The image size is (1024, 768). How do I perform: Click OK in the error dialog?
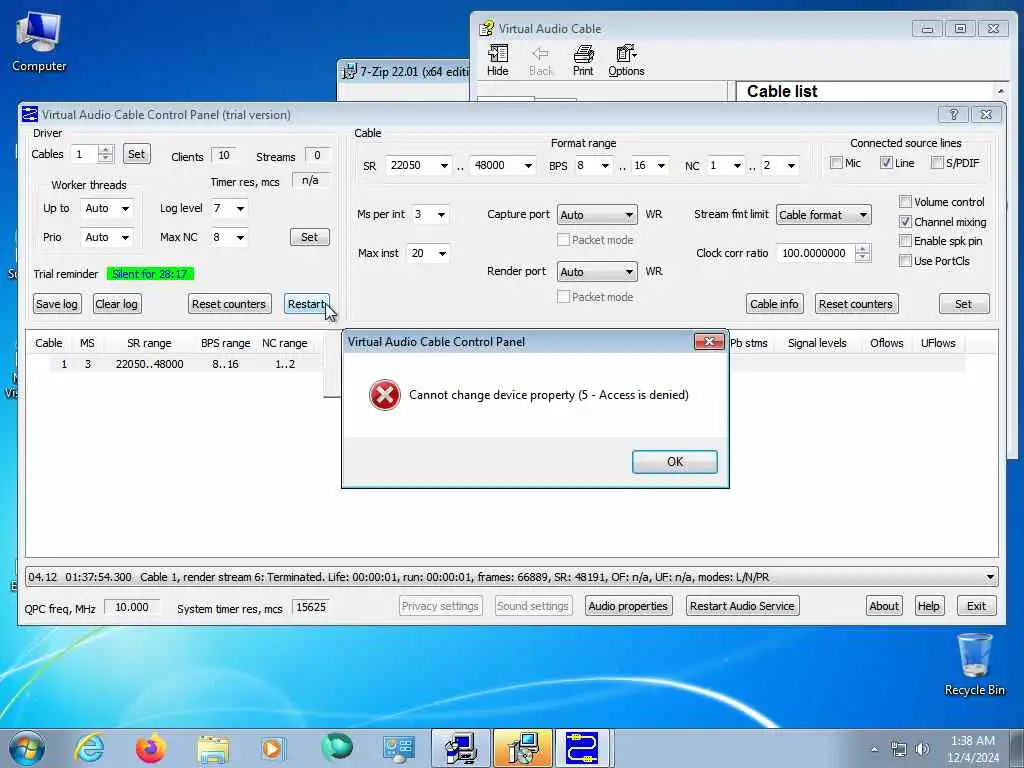click(x=675, y=462)
